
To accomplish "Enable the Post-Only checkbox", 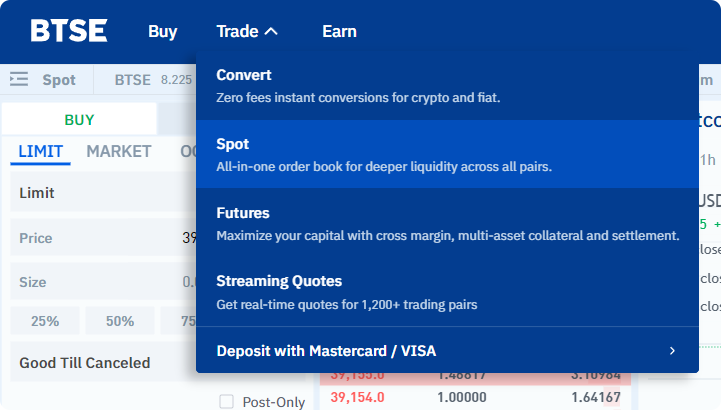I will 226,401.
